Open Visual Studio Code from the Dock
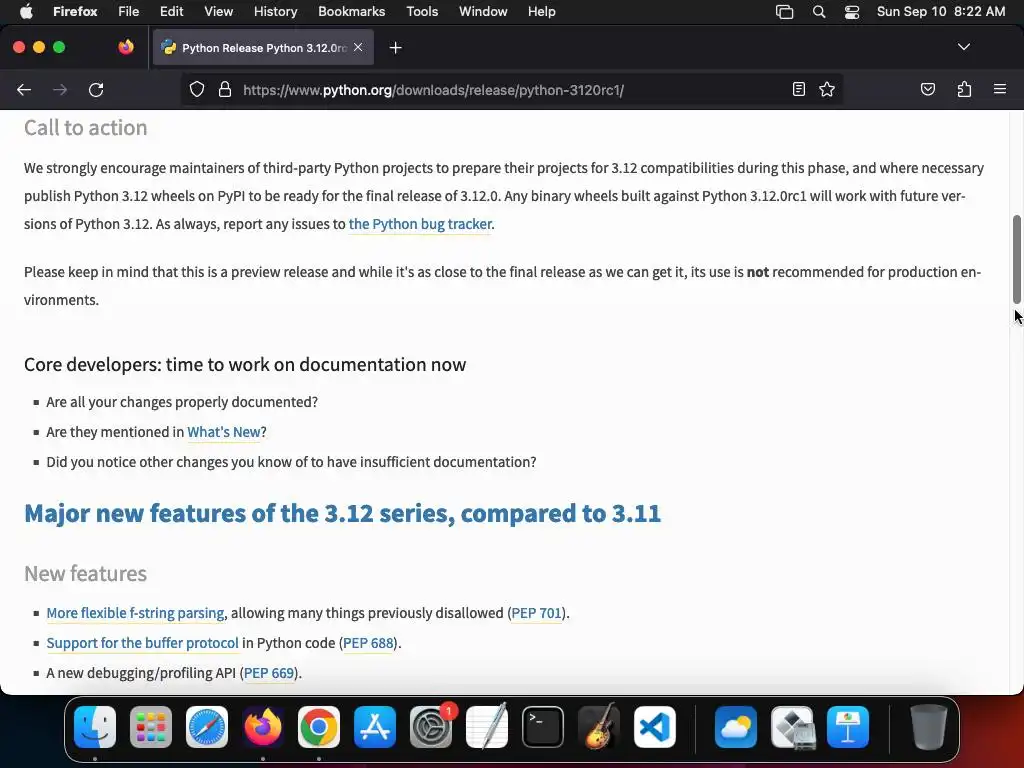 point(654,727)
